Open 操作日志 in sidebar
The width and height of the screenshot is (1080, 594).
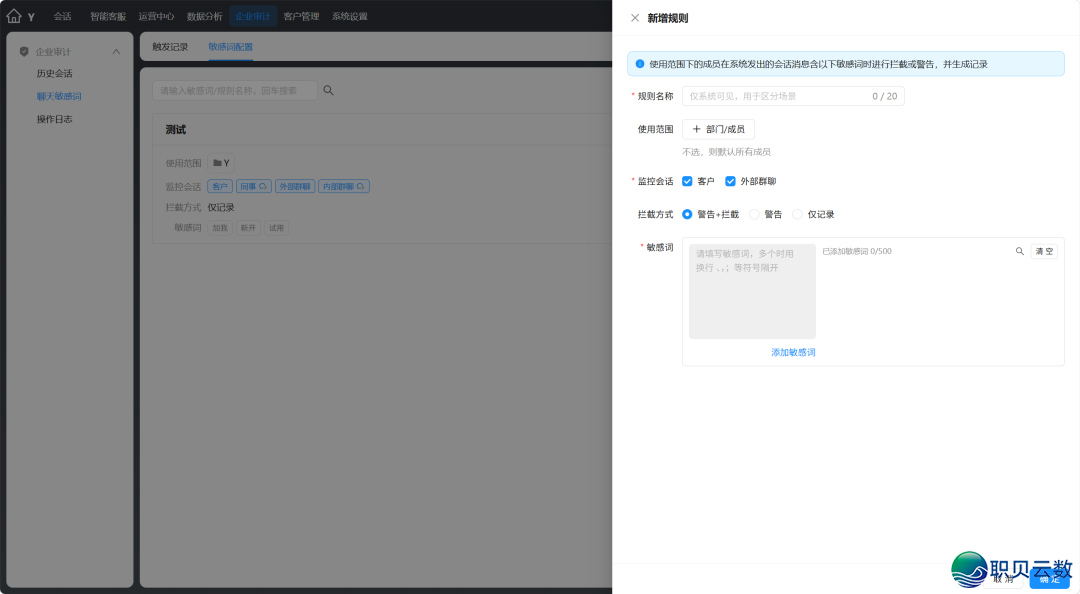point(54,119)
